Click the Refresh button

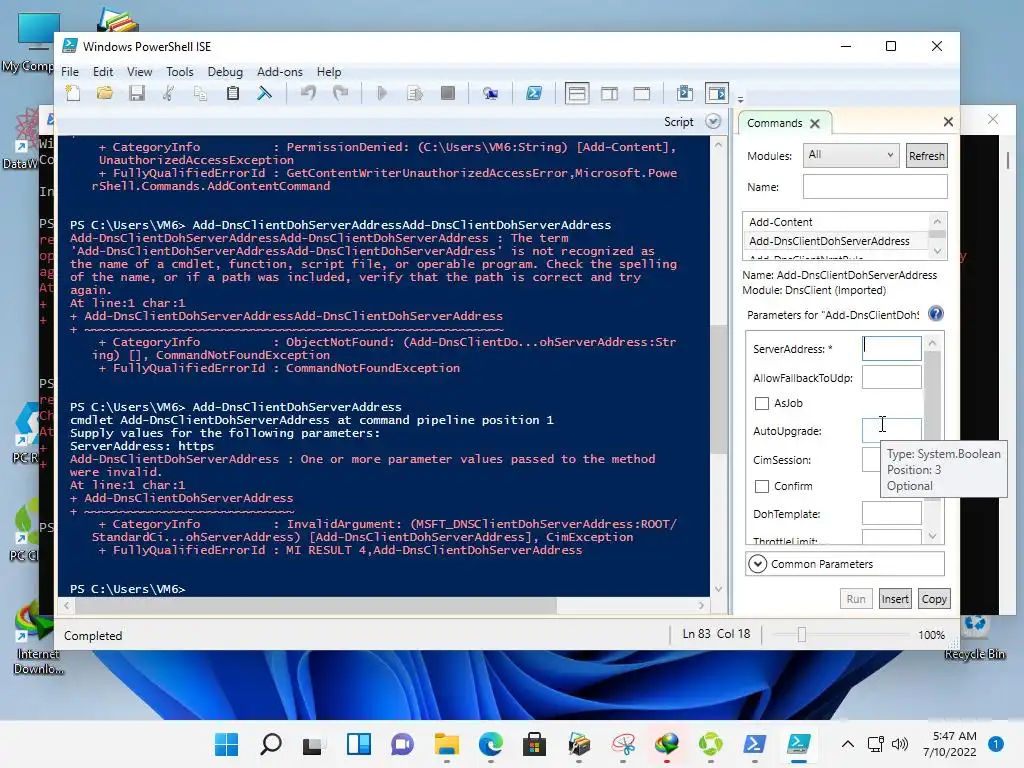coord(927,156)
